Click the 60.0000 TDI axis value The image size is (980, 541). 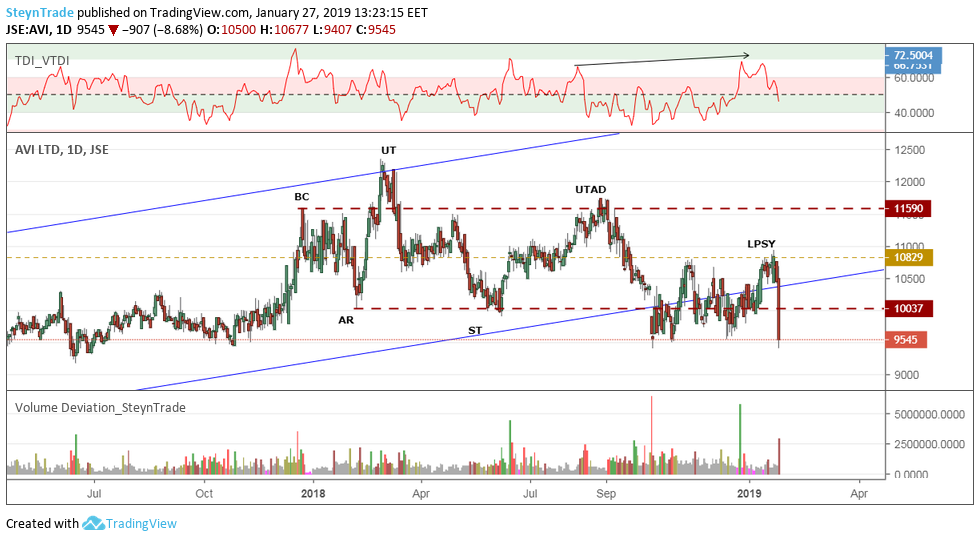(x=914, y=78)
